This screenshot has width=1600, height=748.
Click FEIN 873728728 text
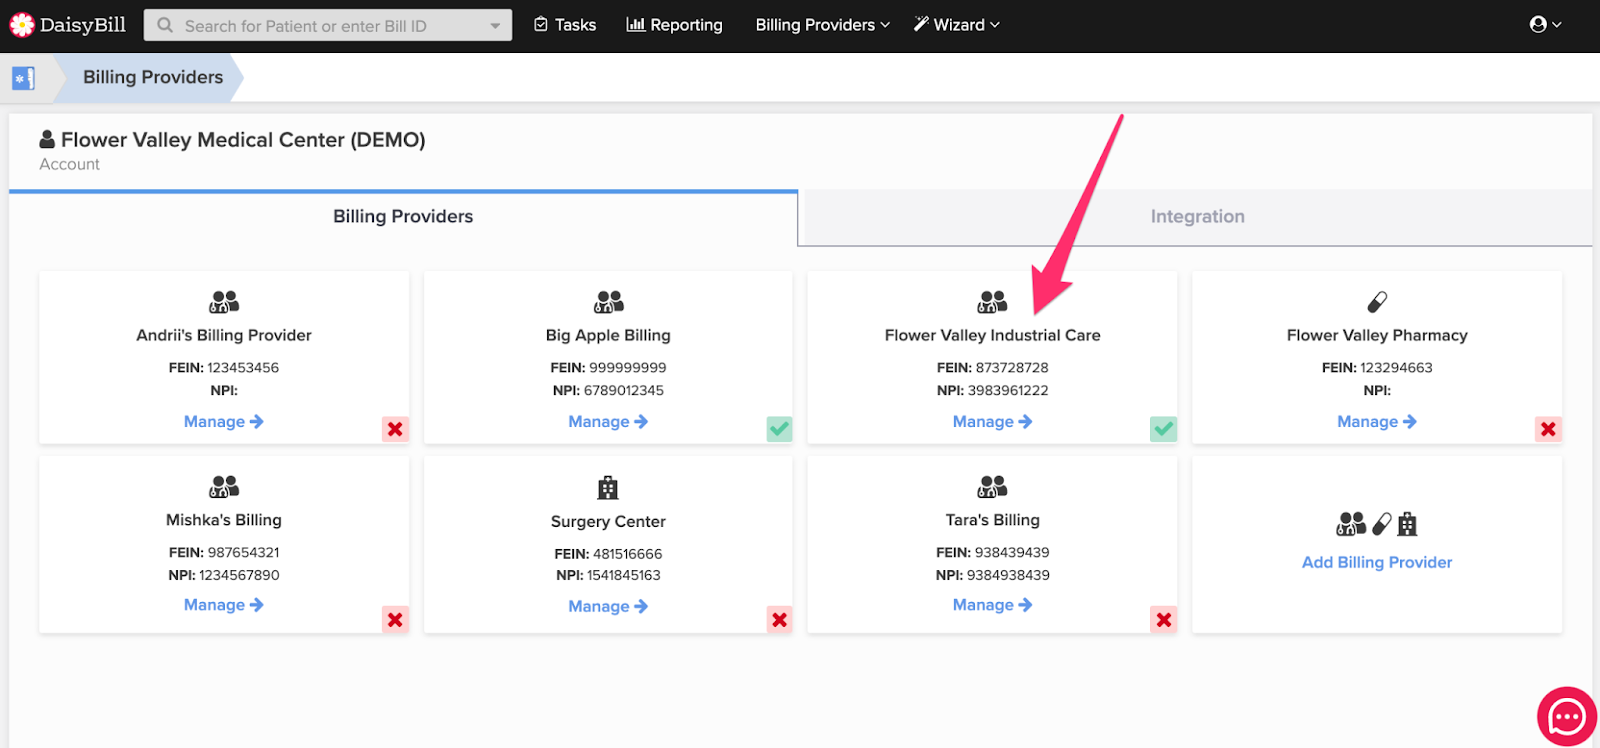click(992, 368)
